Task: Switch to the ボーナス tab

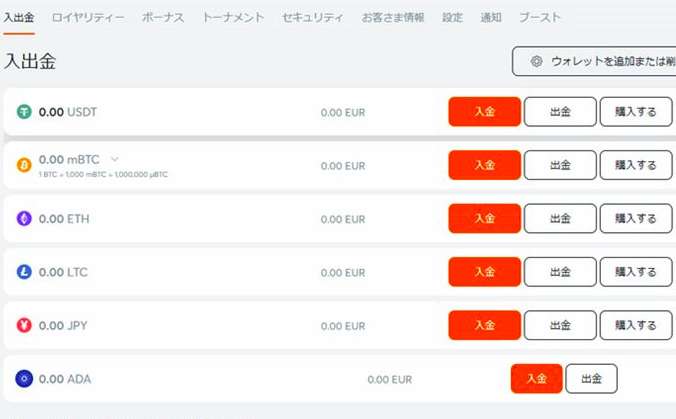Action: point(163,18)
